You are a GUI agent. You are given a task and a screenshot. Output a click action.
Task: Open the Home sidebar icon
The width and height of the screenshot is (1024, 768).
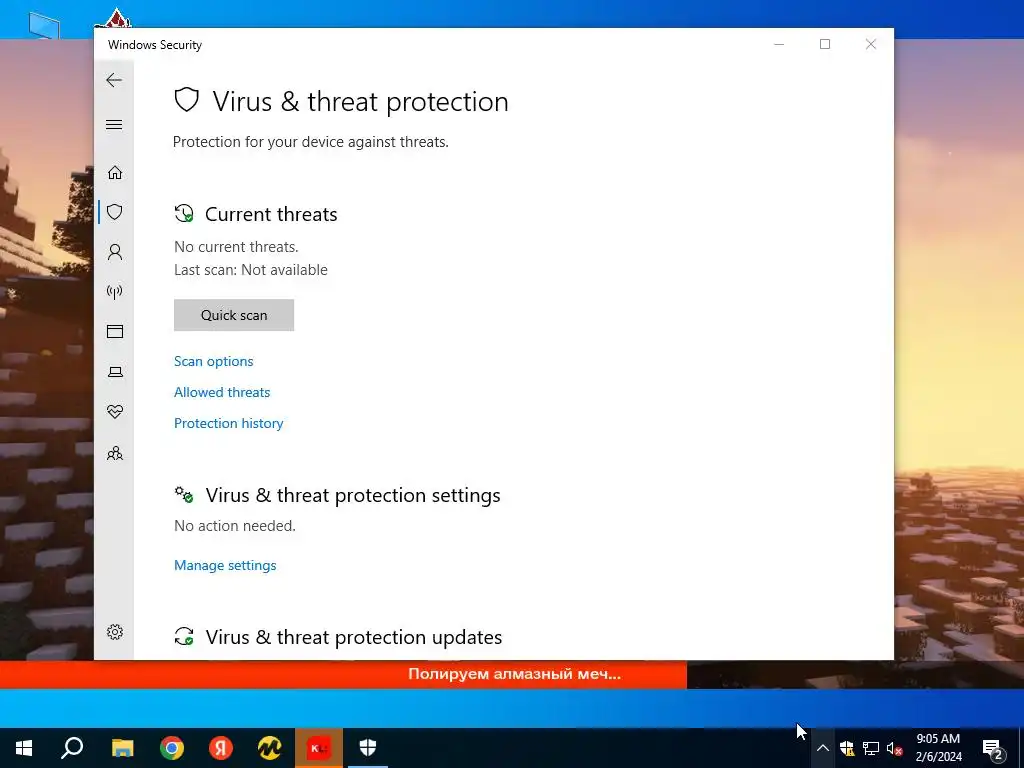coord(115,172)
